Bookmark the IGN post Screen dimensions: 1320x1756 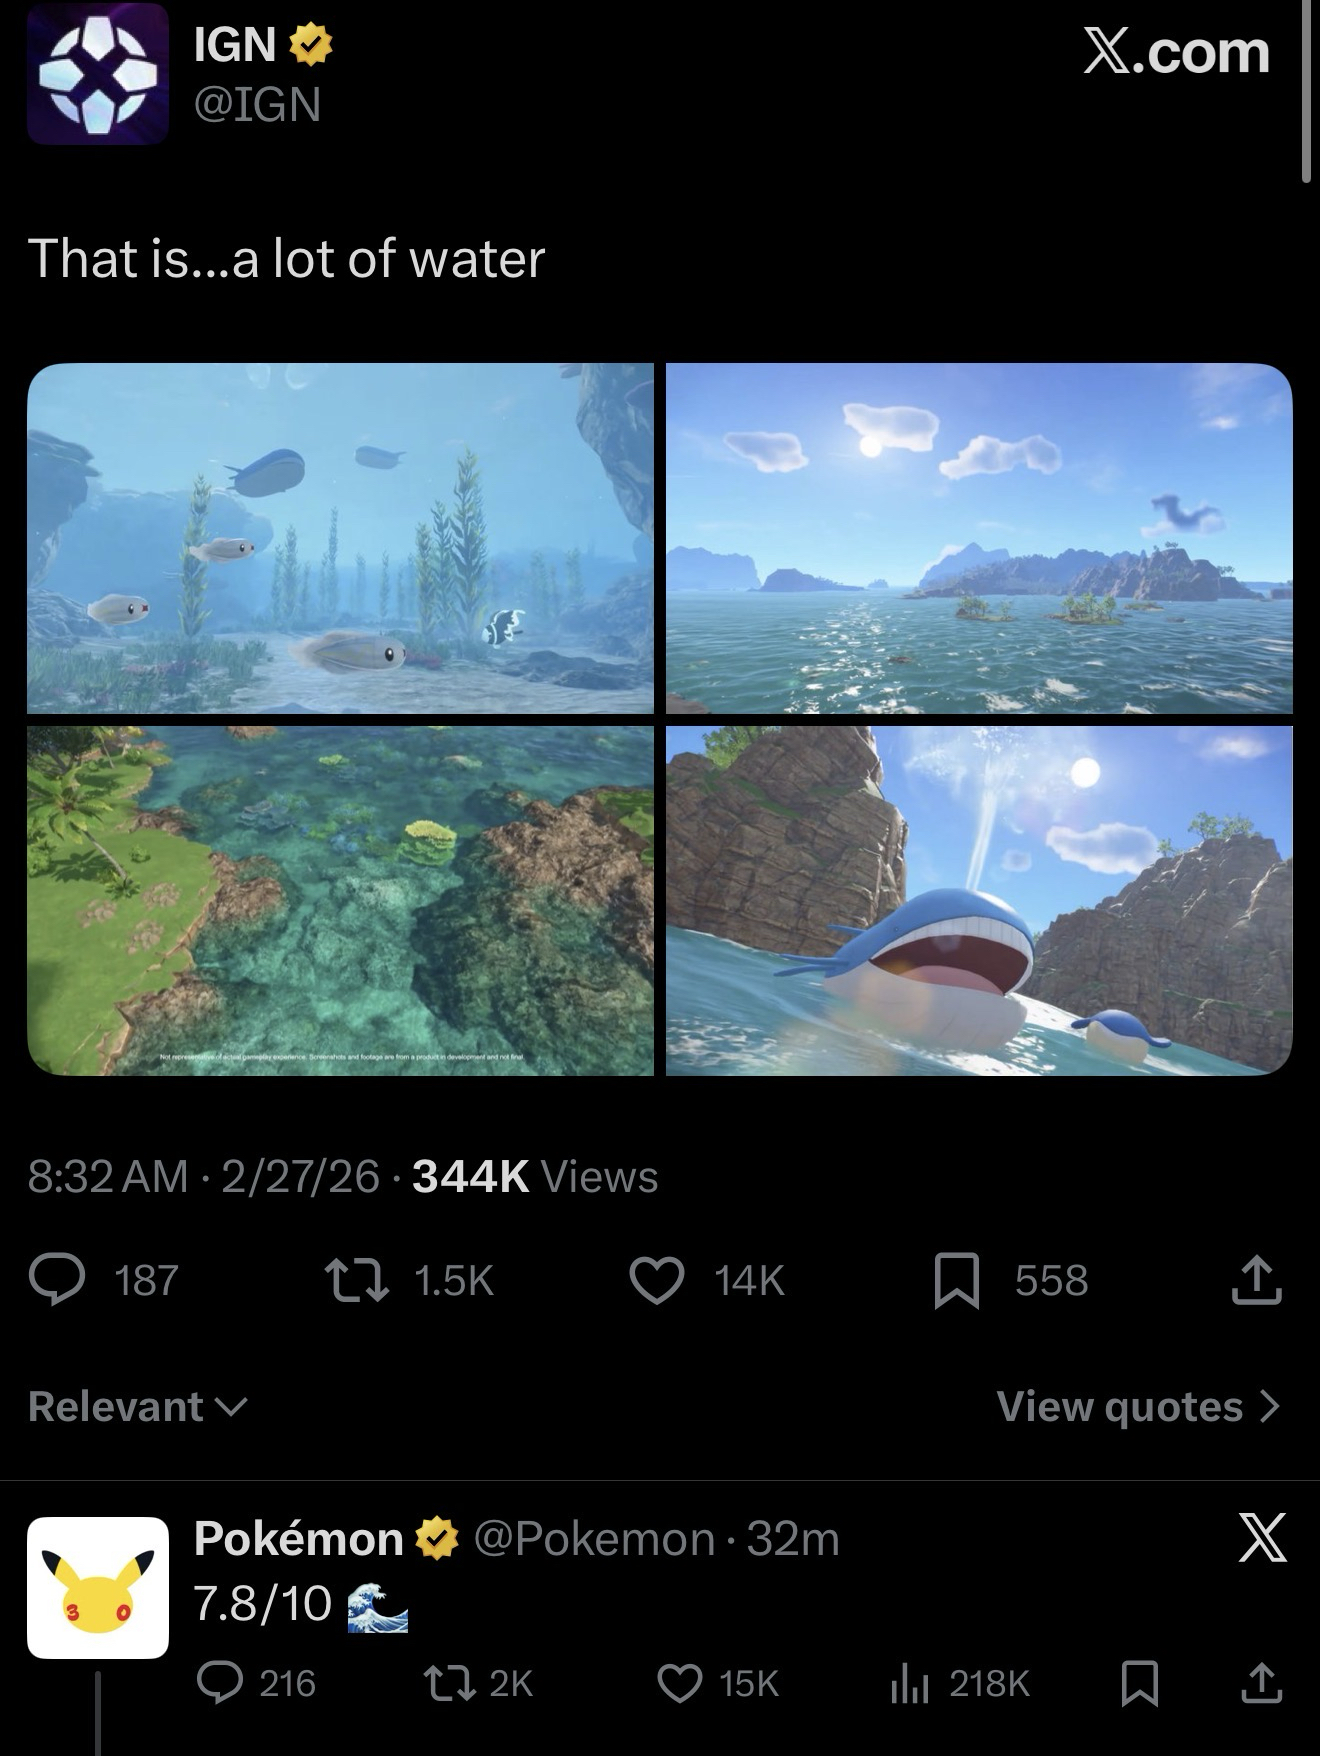click(x=956, y=1283)
